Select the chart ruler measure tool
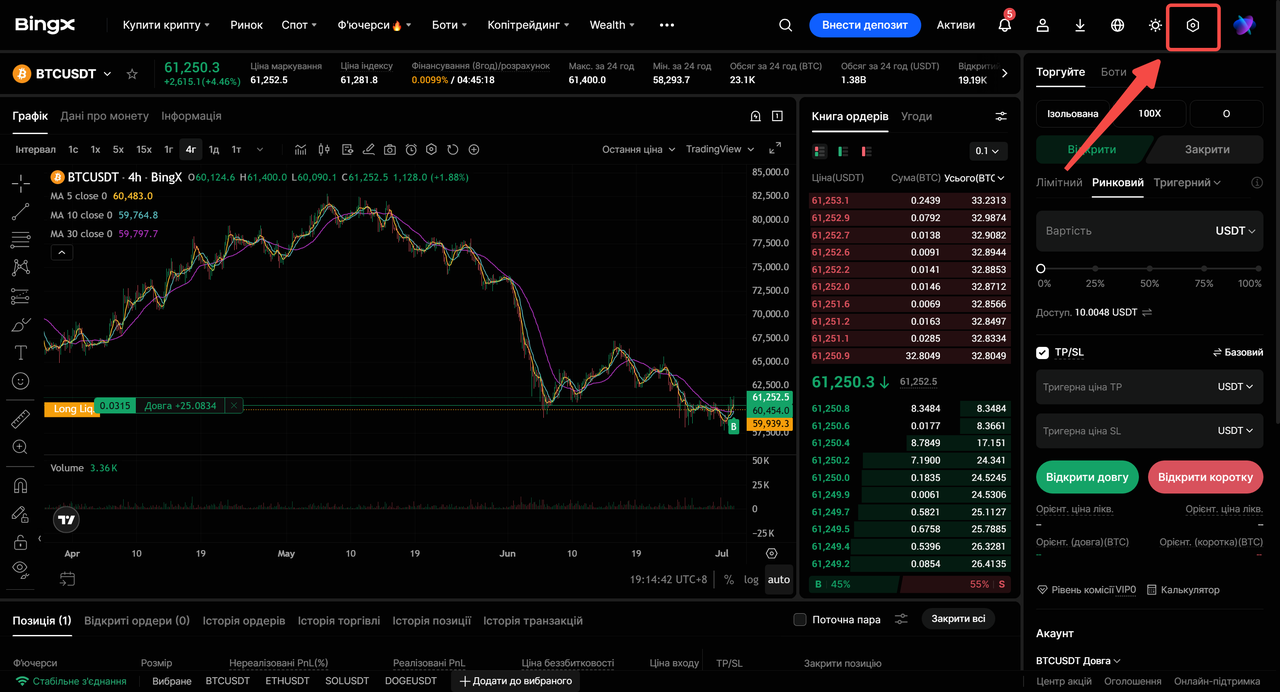The height and width of the screenshot is (692, 1280). (x=20, y=420)
